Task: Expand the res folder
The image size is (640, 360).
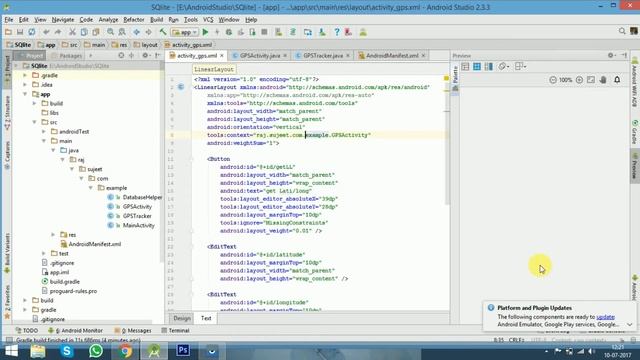Action: click(x=53, y=235)
